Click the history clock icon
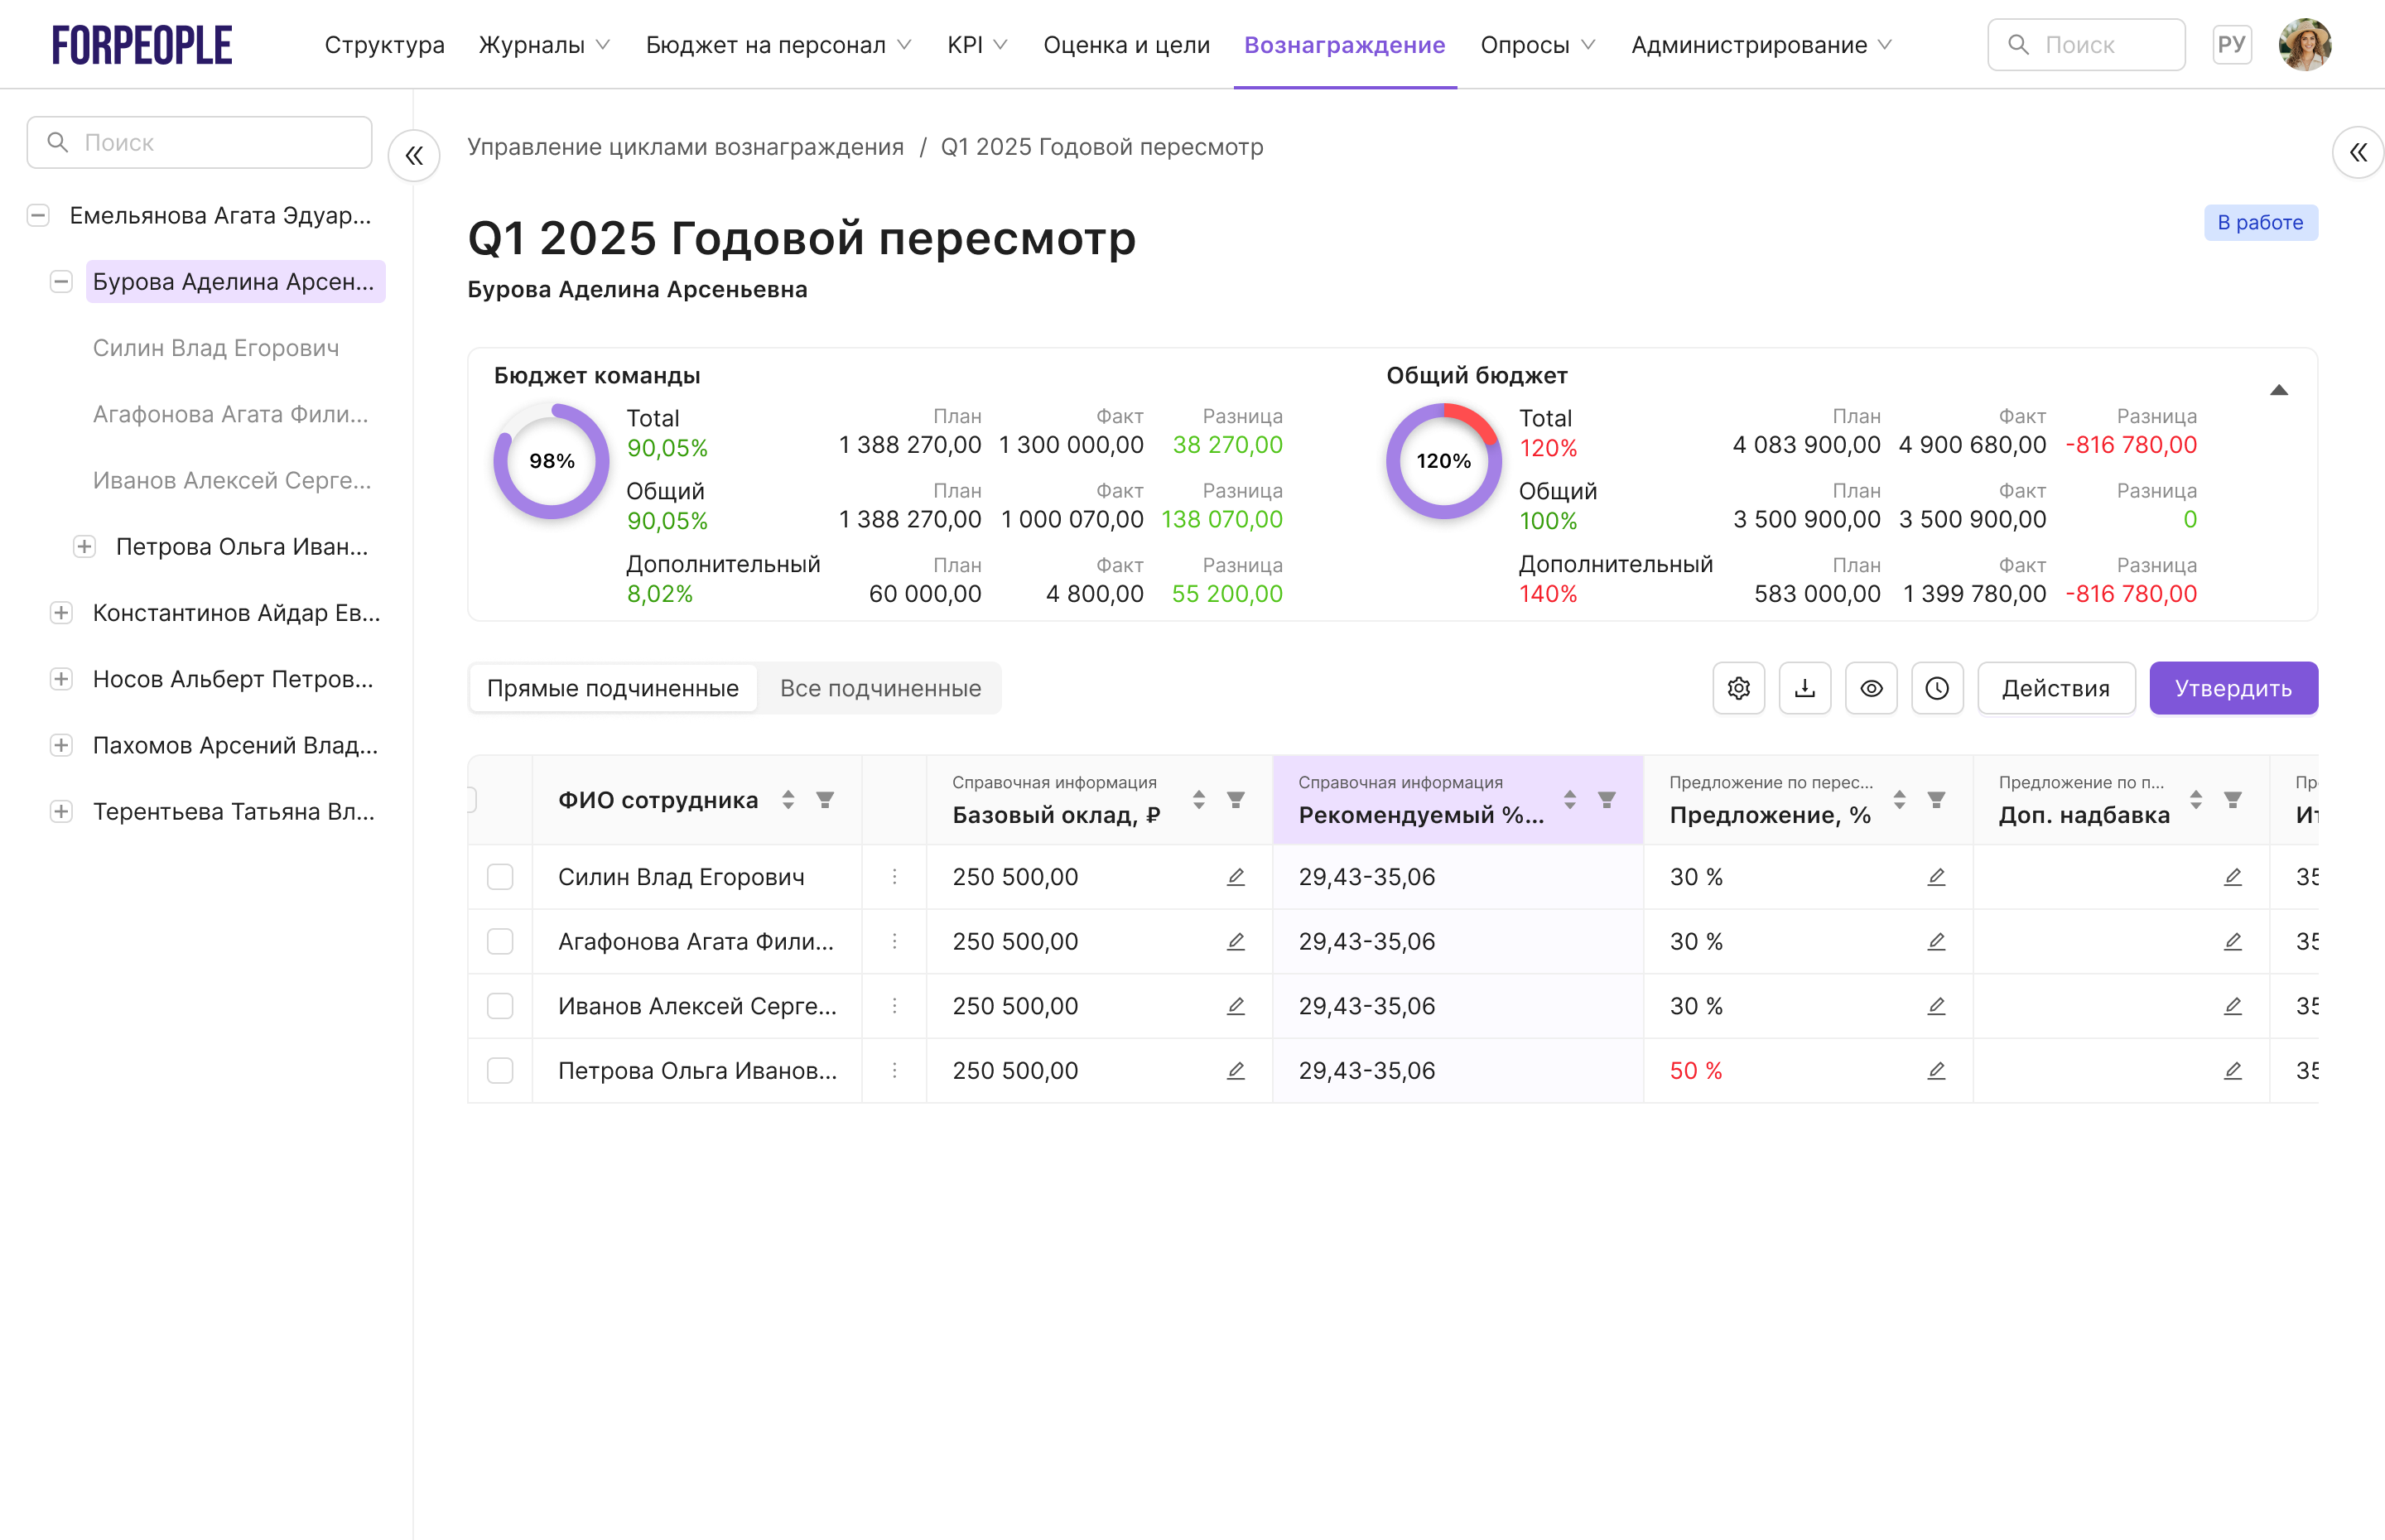The width and height of the screenshot is (2385, 1540). click(x=1937, y=688)
